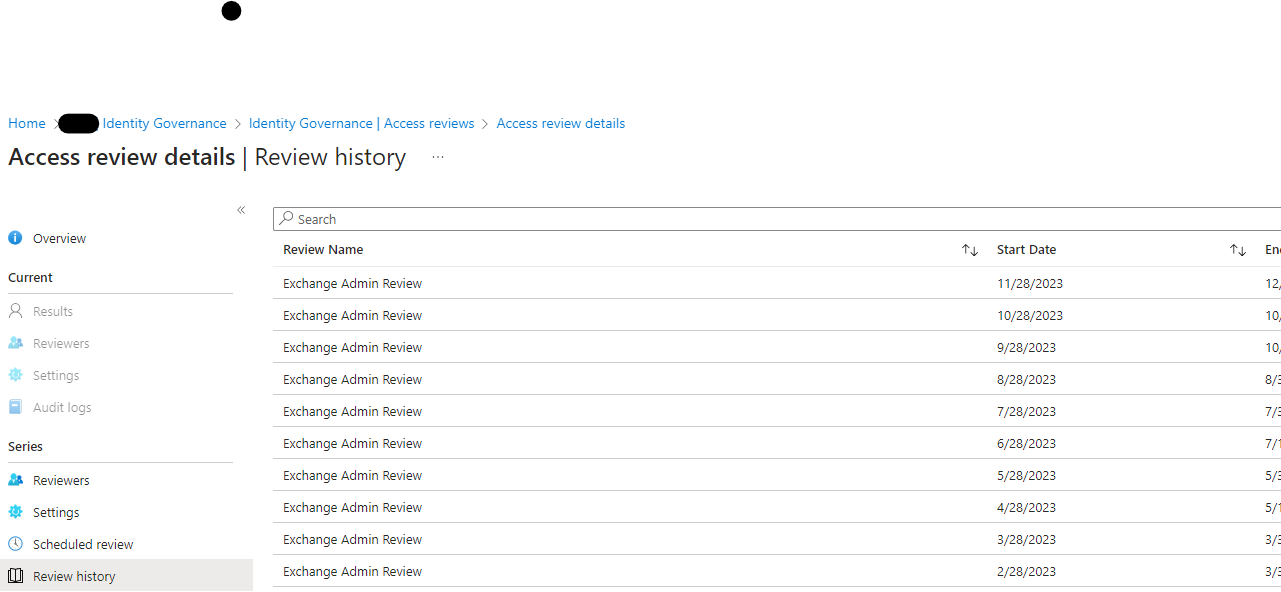Go to Access reviews via breadcrumb
The width and height of the screenshot is (1281, 592).
[361, 123]
